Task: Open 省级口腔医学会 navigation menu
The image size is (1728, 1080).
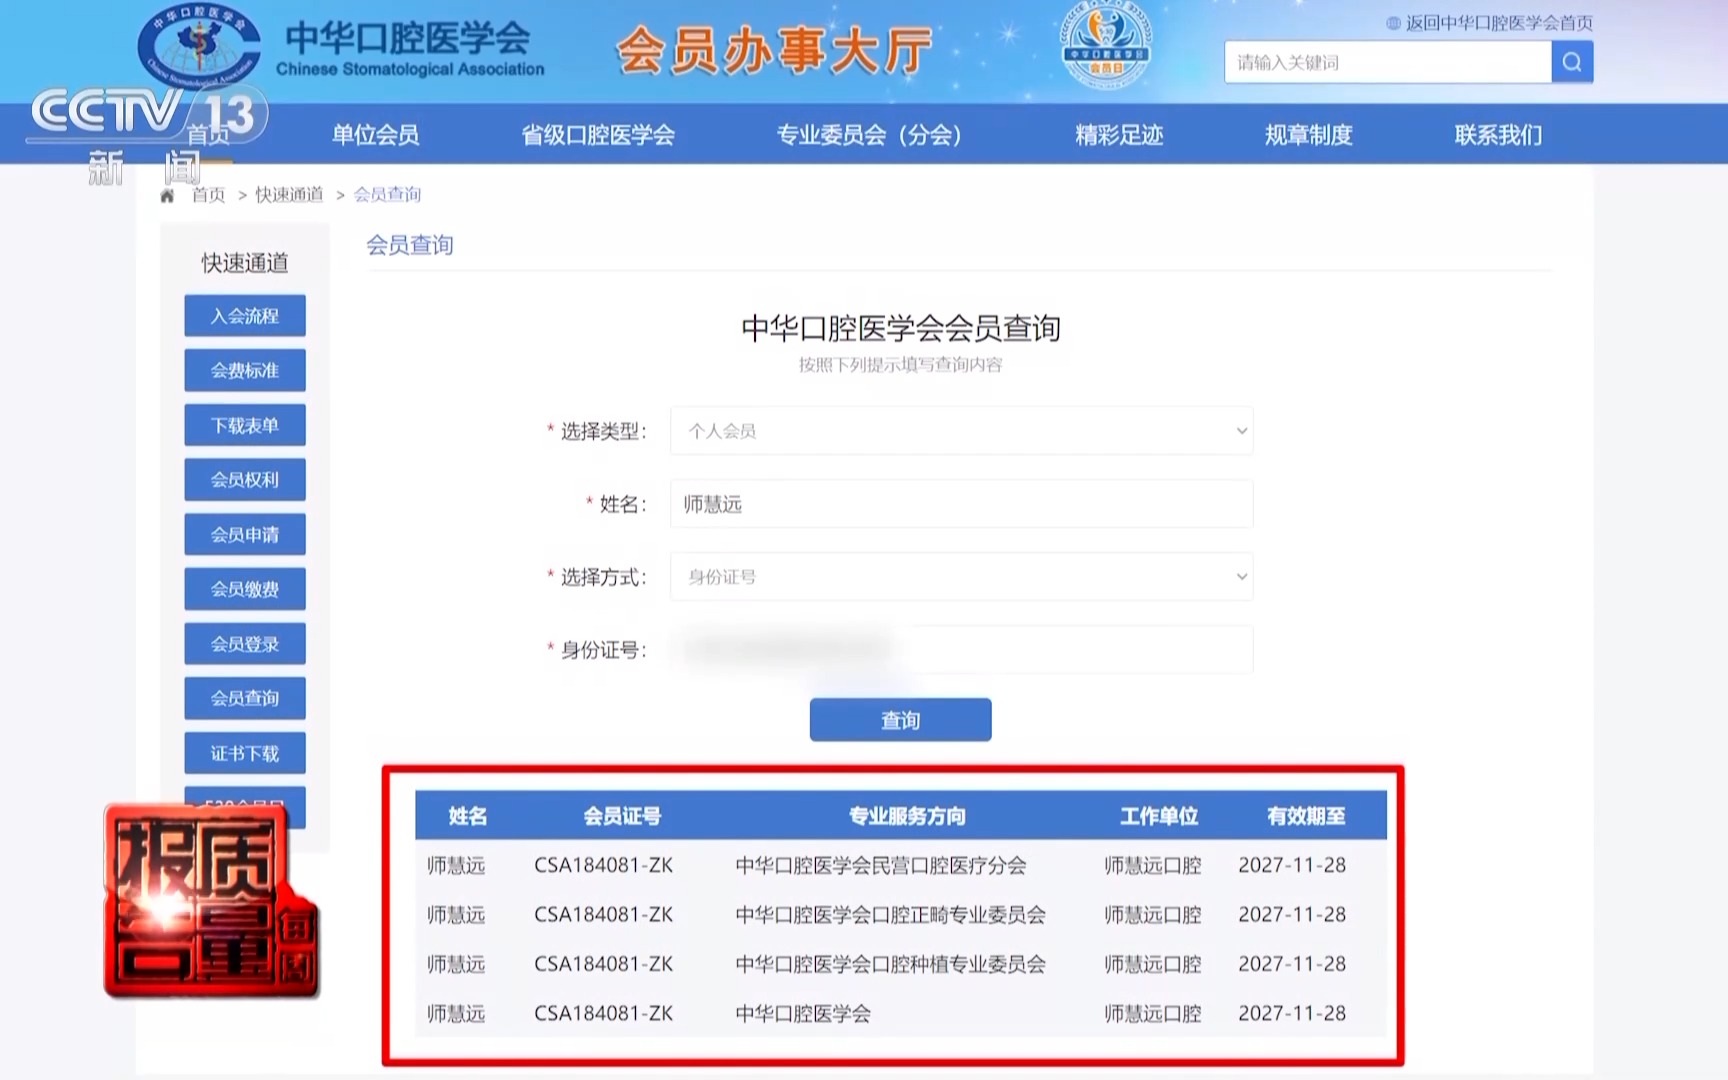Action: click(x=598, y=135)
